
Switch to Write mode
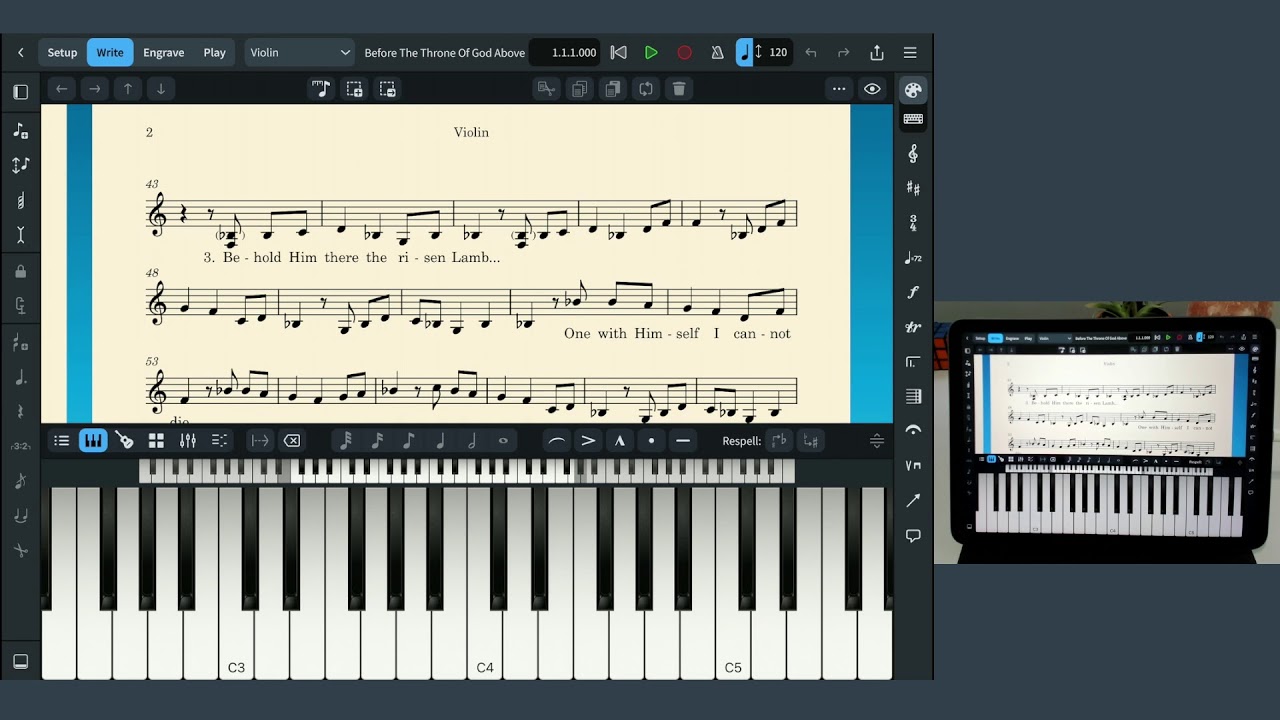pyautogui.click(x=110, y=52)
